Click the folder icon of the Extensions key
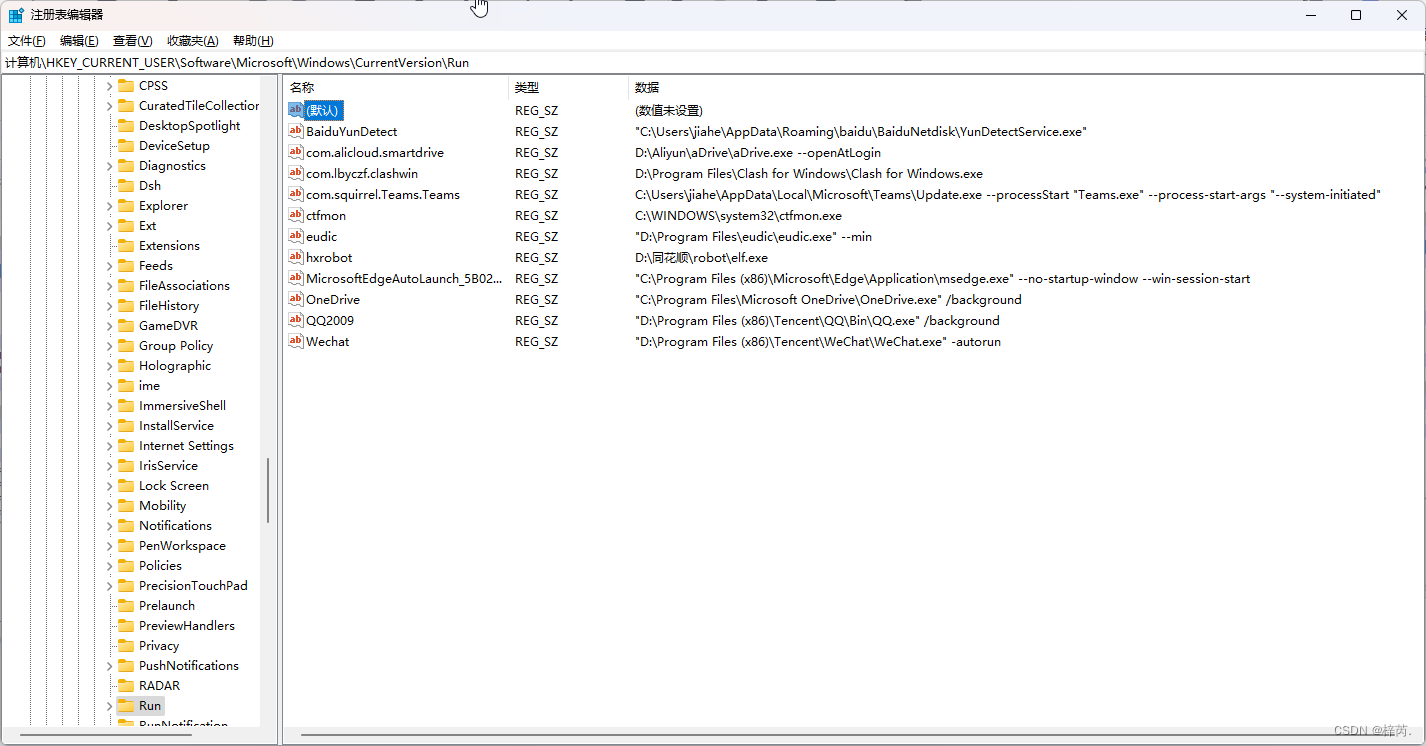The height and width of the screenshot is (746, 1426). point(126,245)
